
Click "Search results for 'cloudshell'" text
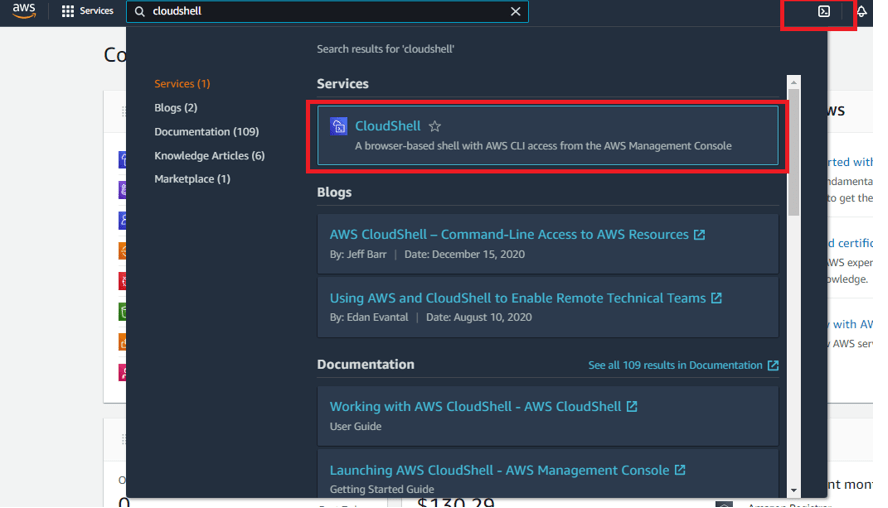386,49
